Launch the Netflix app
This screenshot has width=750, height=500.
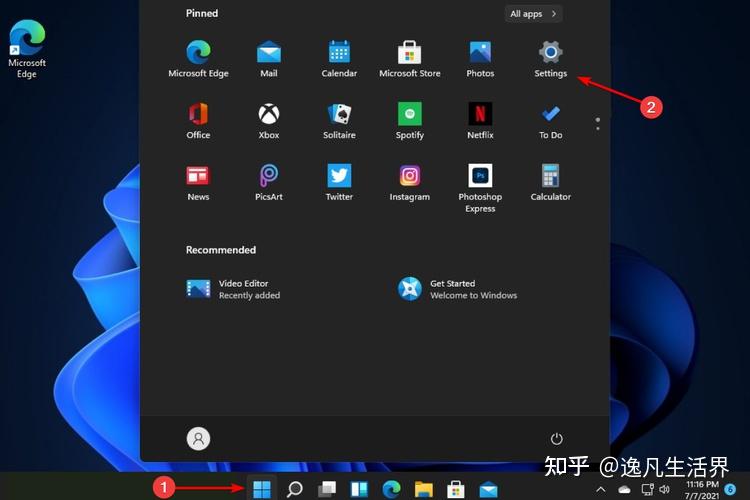pyautogui.click(x=480, y=121)
